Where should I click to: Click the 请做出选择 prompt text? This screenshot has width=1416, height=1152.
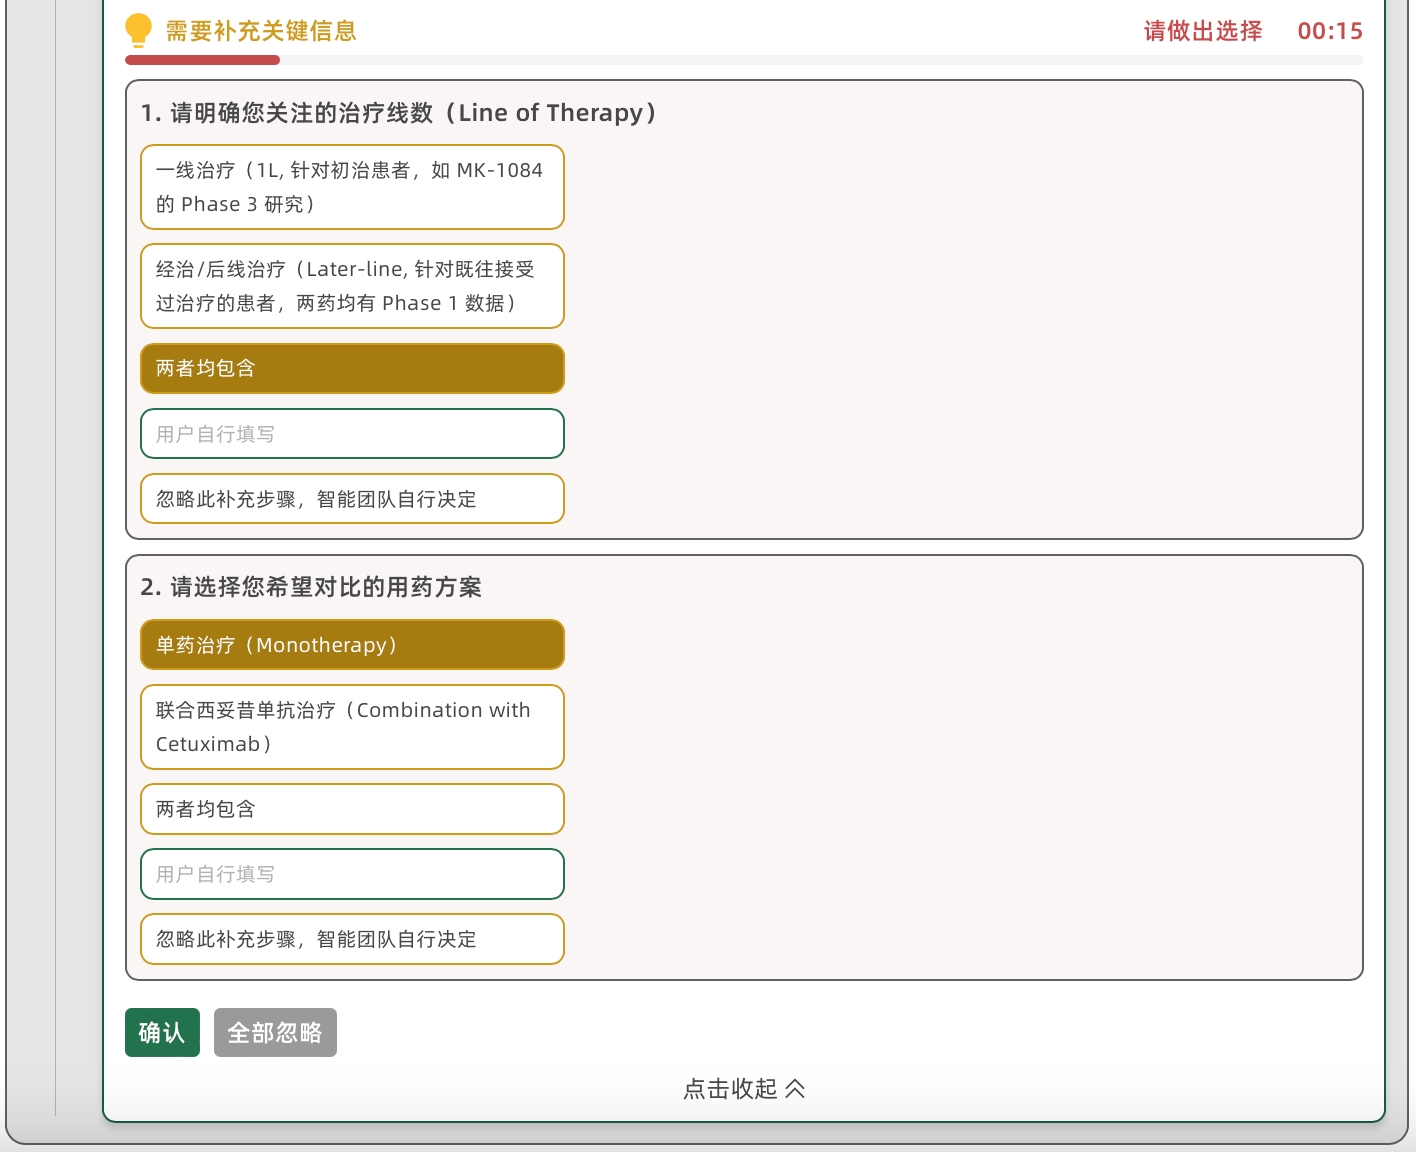(1203, 31)
